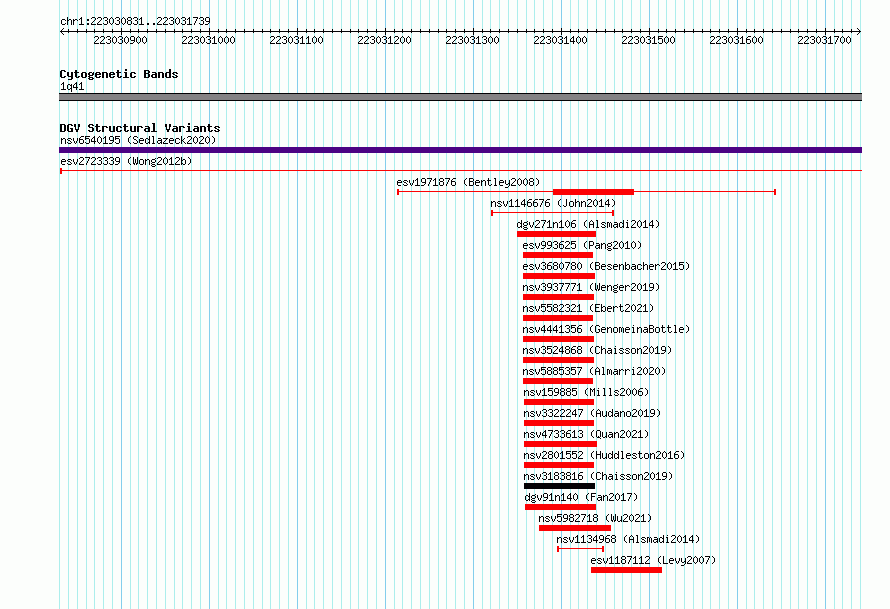Open the esv2723339 (Wong2012b) variant label

tap(126, 161)
